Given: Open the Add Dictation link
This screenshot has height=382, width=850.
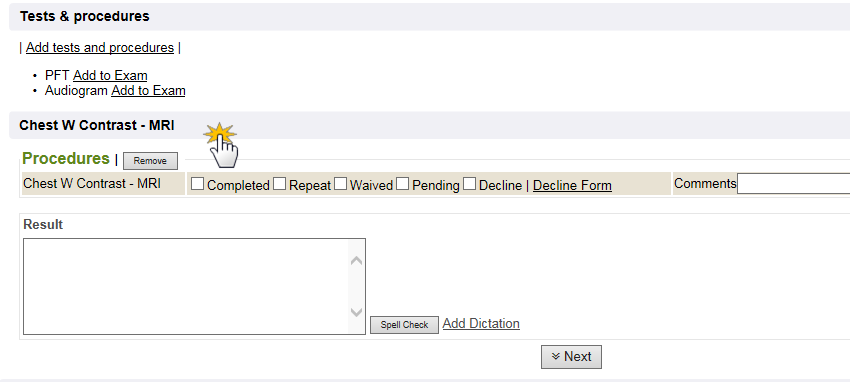Looking at the screenshot, I should 481,323.
